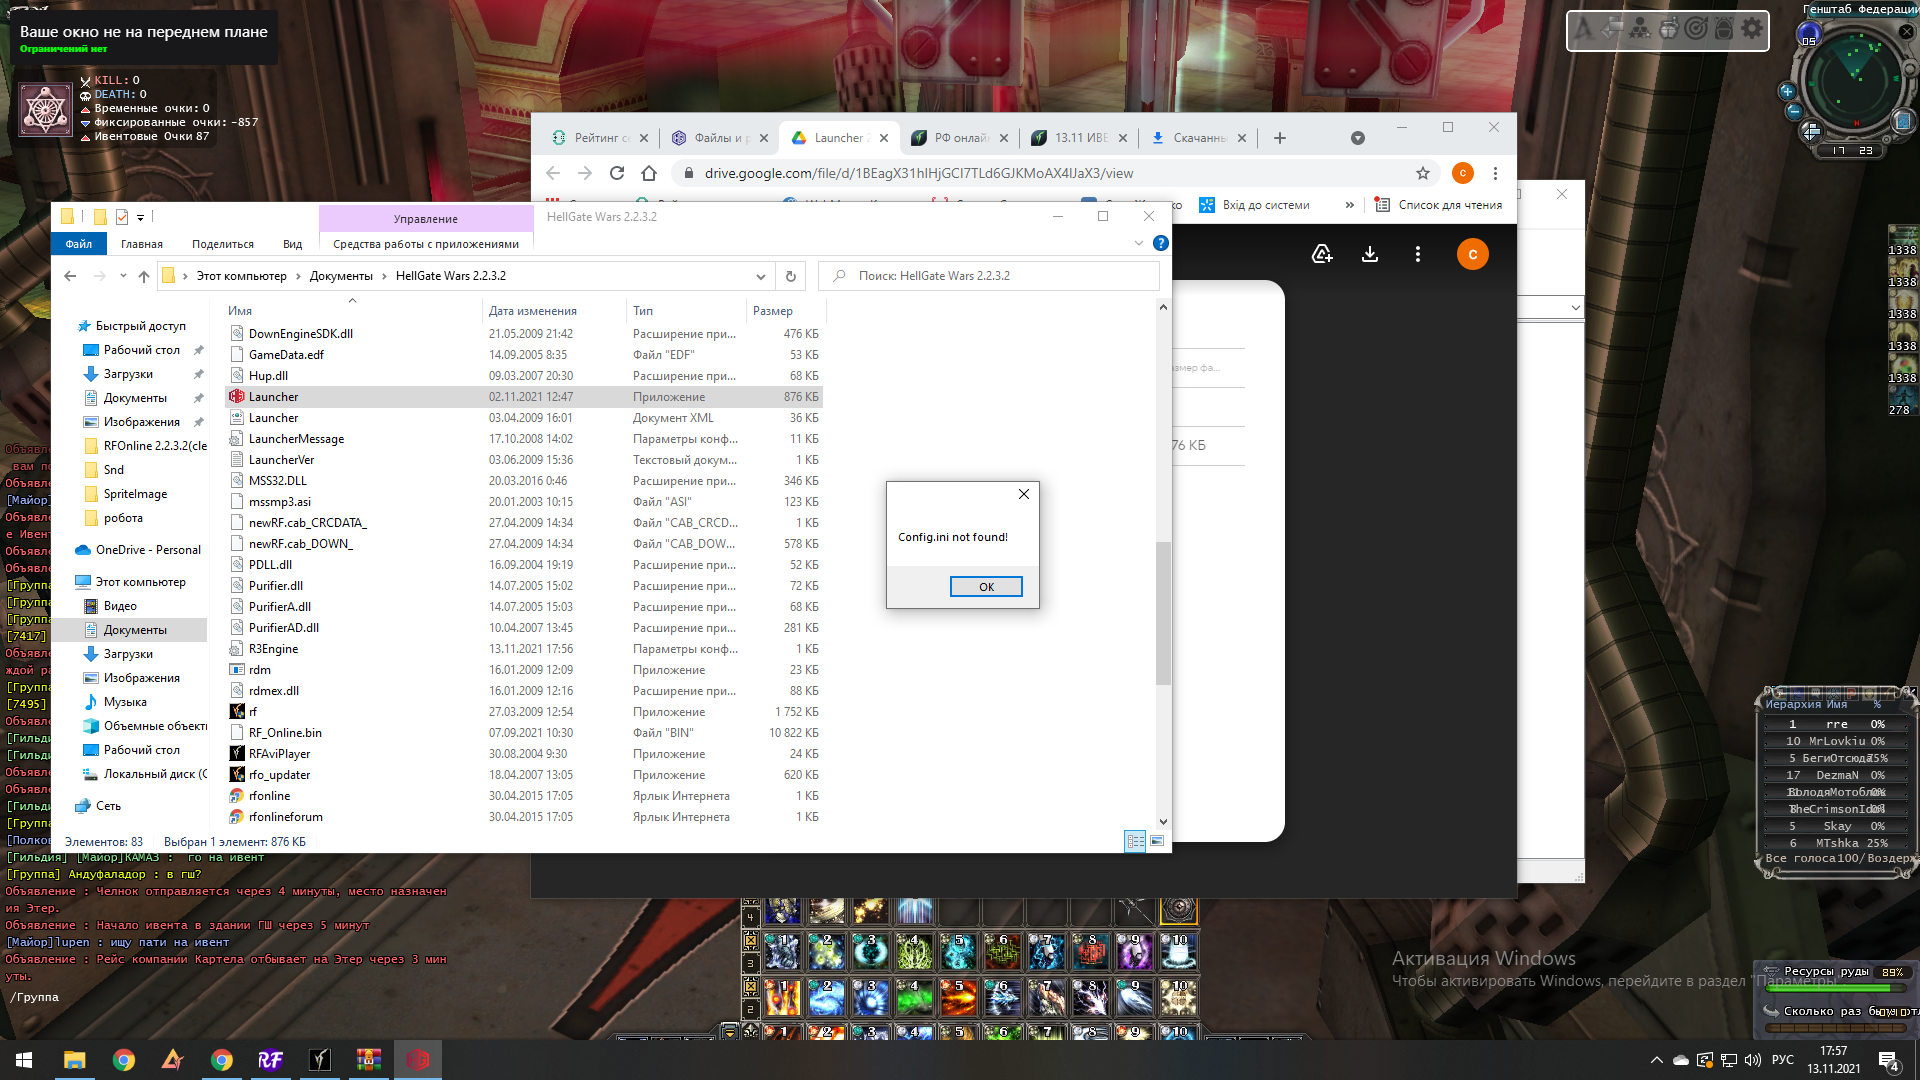Image resolution: width=1920 pixels, height=1080 pixels.
Task: Show more bookmarks chevron in Chrome
Action: pos(1350,205)
